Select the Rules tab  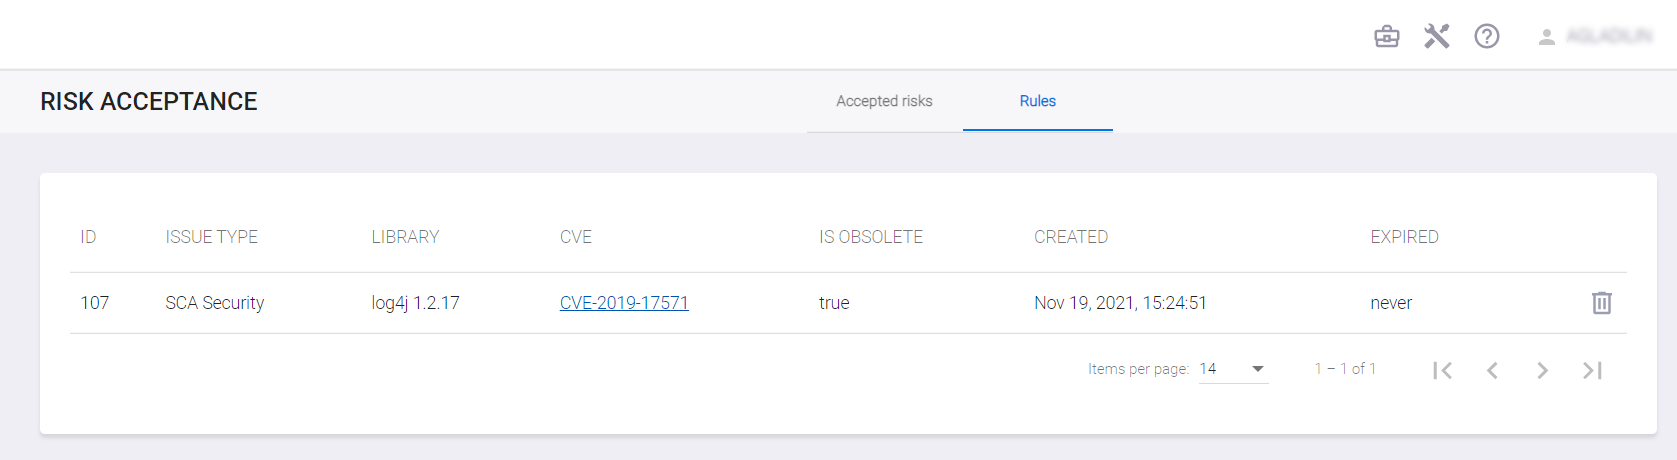(1037, 101)
